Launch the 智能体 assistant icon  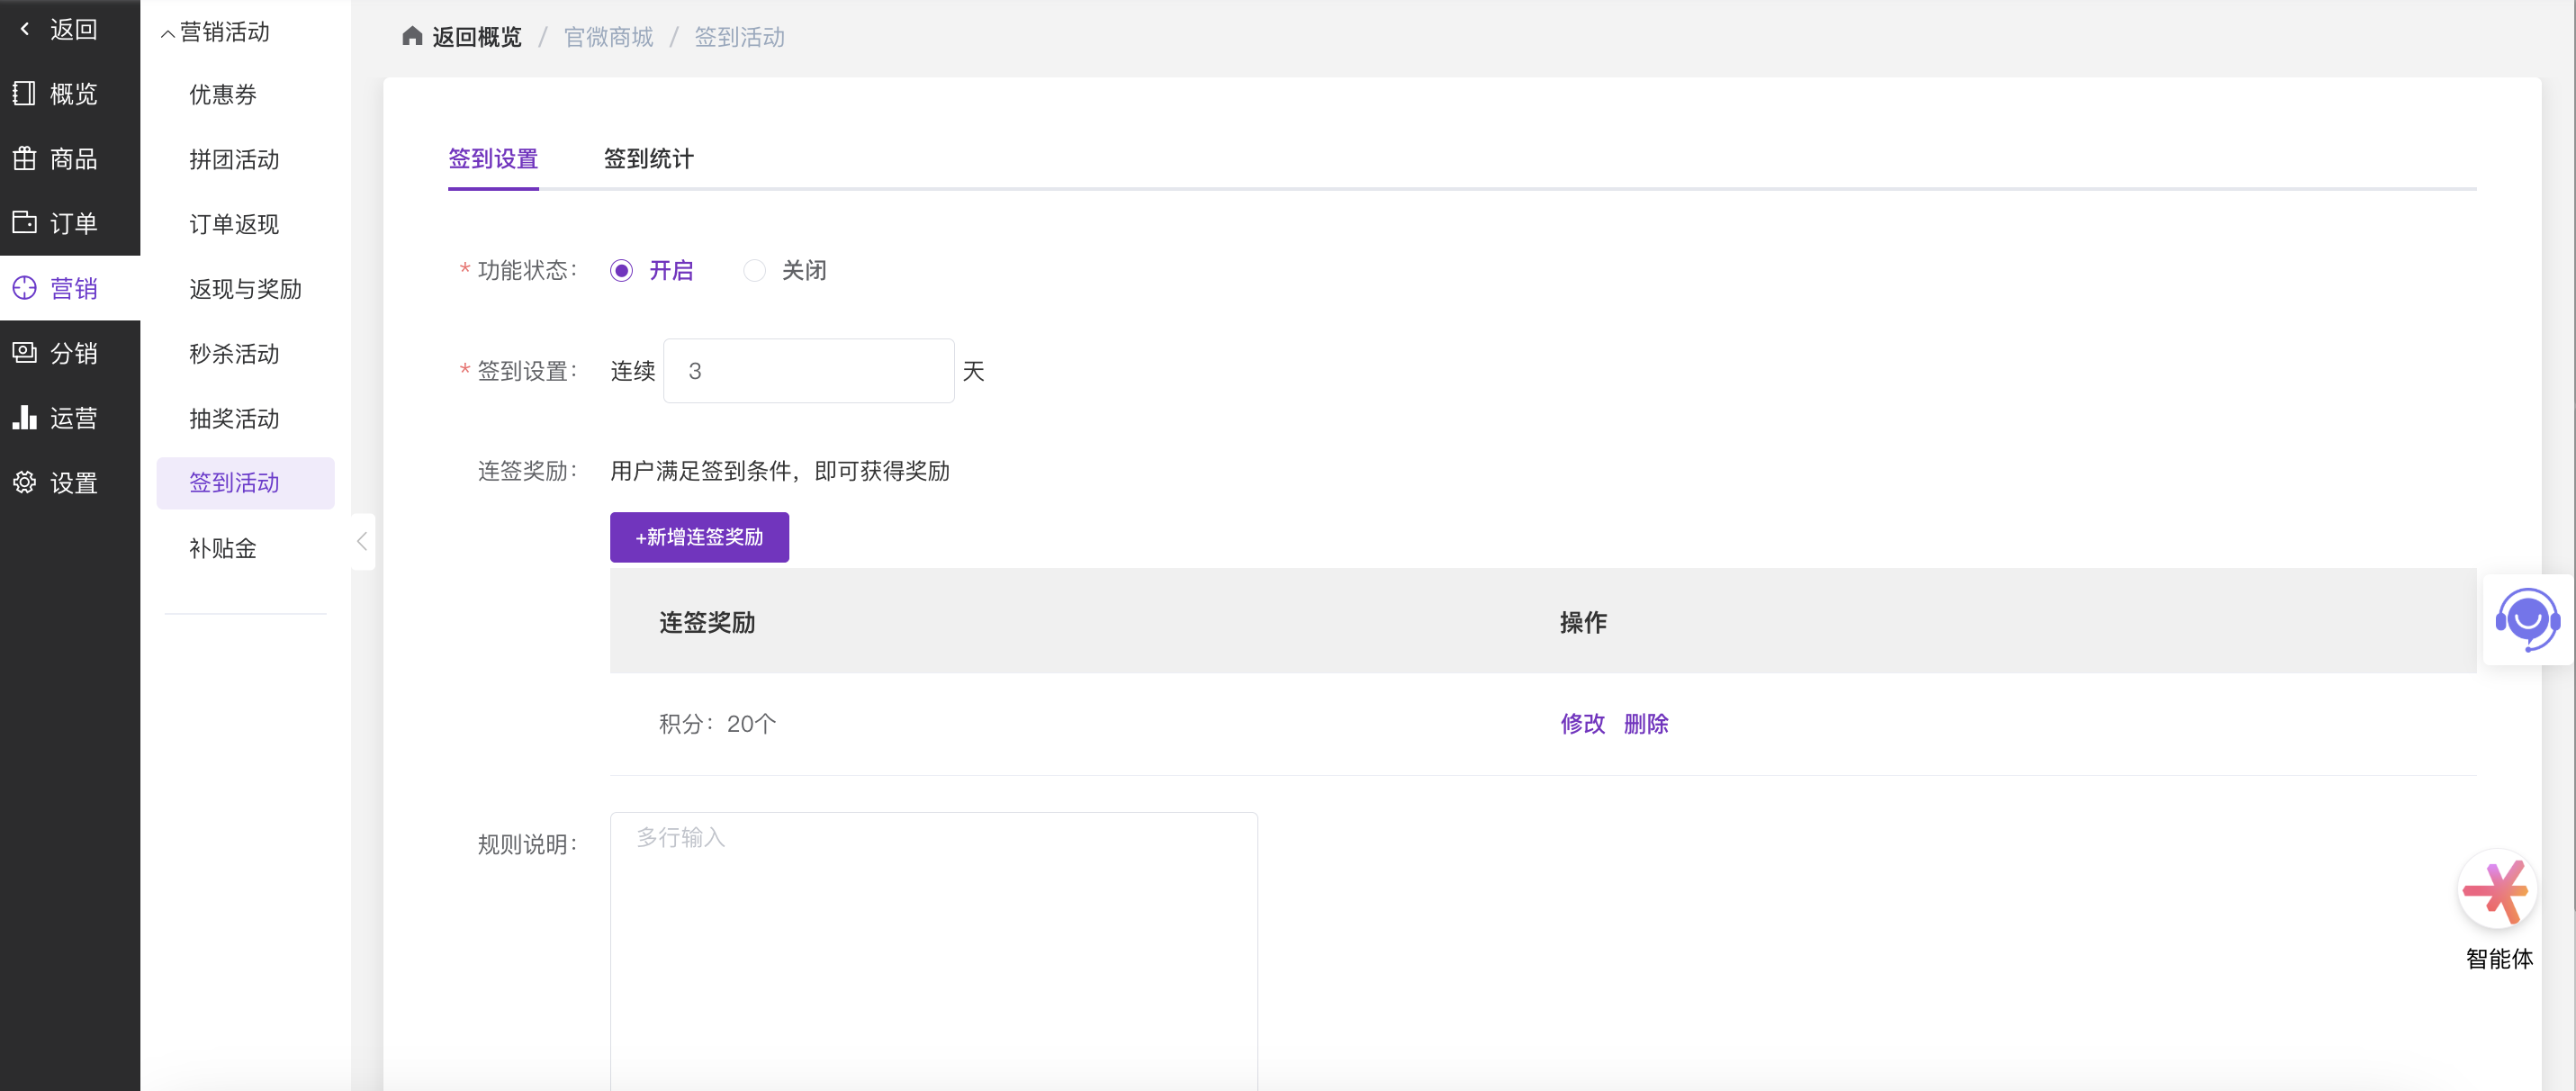(2497, 889)
